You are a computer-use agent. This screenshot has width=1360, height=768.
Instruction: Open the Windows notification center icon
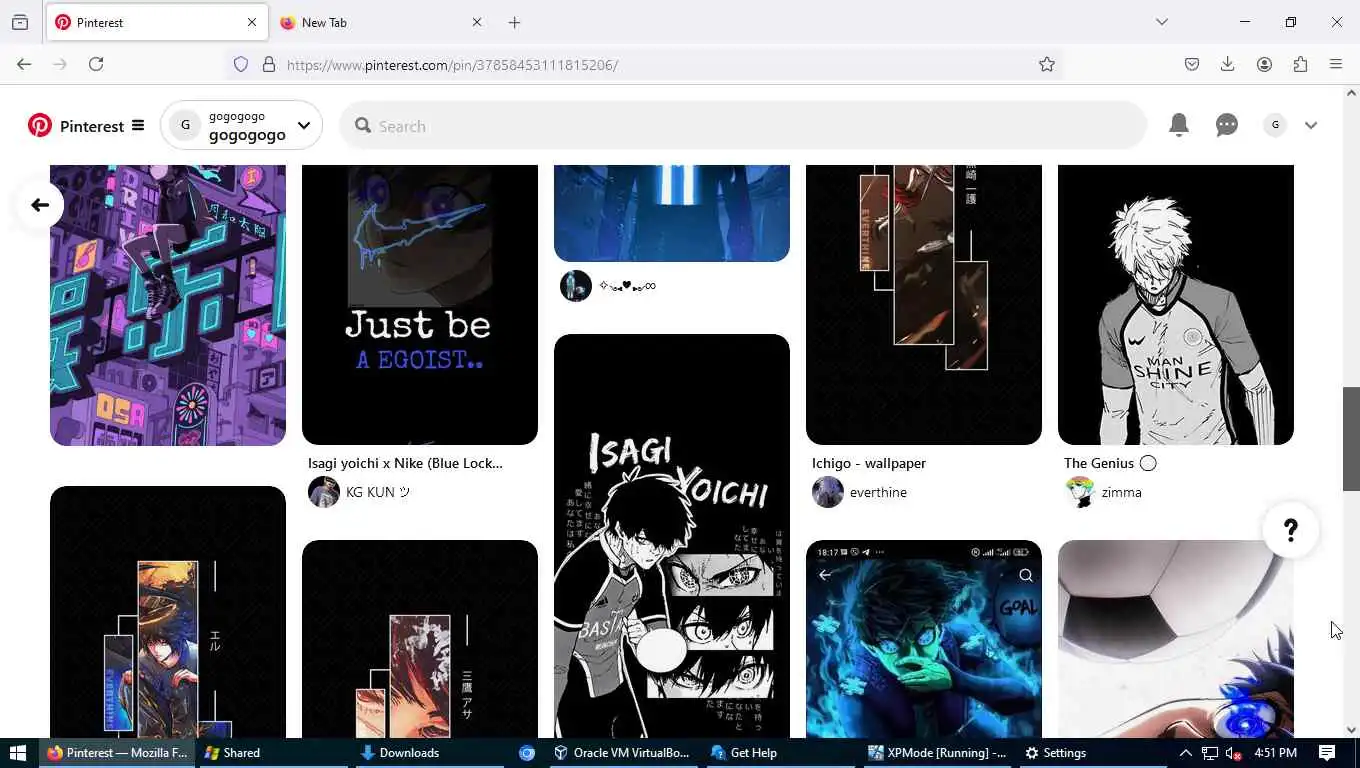1327,753
